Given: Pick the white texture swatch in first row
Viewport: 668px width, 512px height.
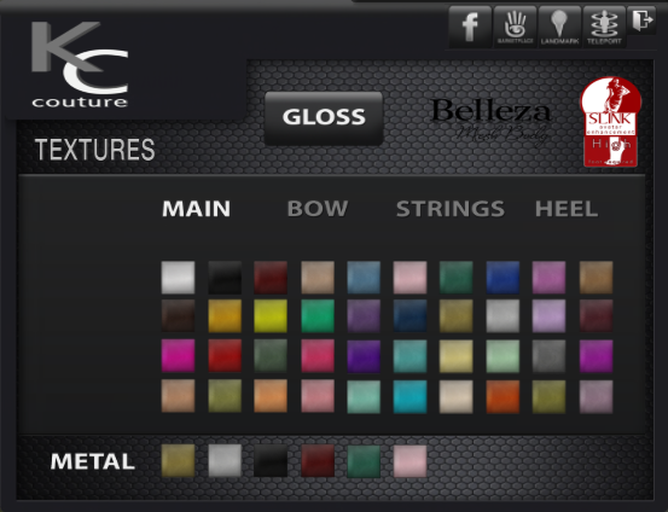Looking at the screenshot, I should (178, 278).
